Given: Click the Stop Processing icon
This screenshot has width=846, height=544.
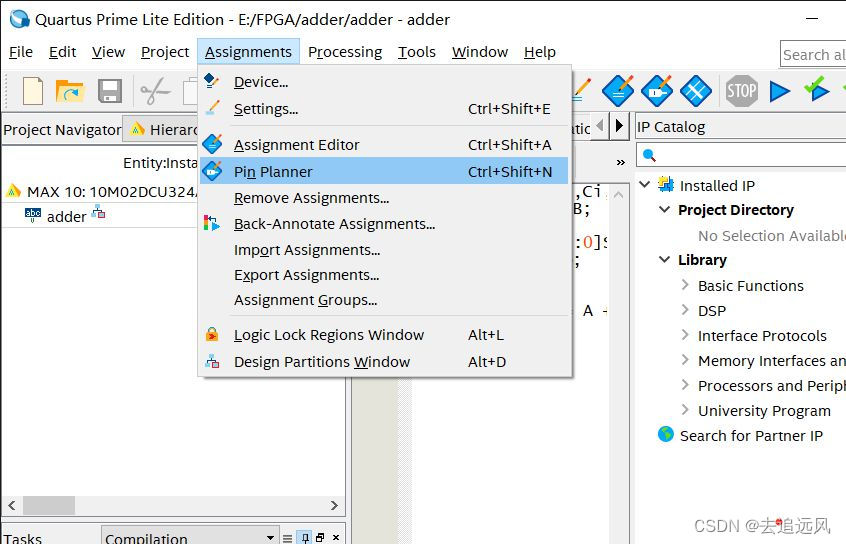Looking at the screenshot, I should 741,90.
